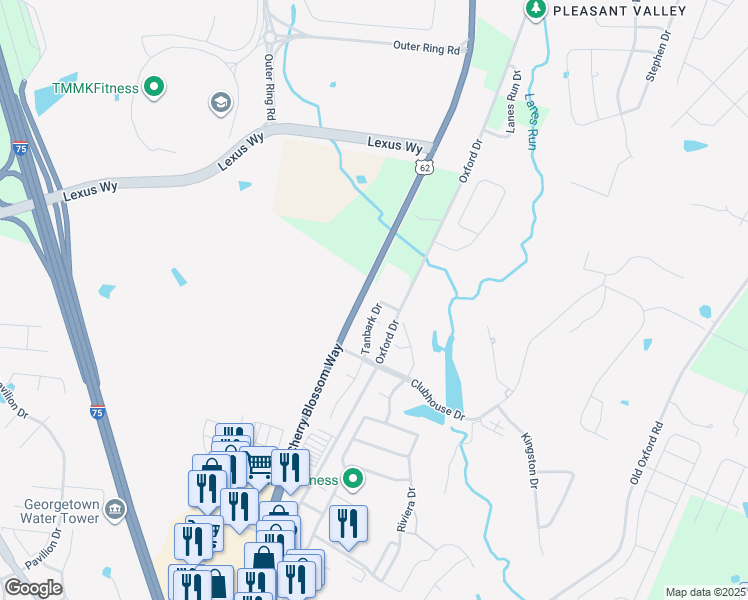Click the lower I-75 interstate shield
Image resolution: width=748 pixels, height=600 pixels.
pyautogui.click(x=97, y=412)
